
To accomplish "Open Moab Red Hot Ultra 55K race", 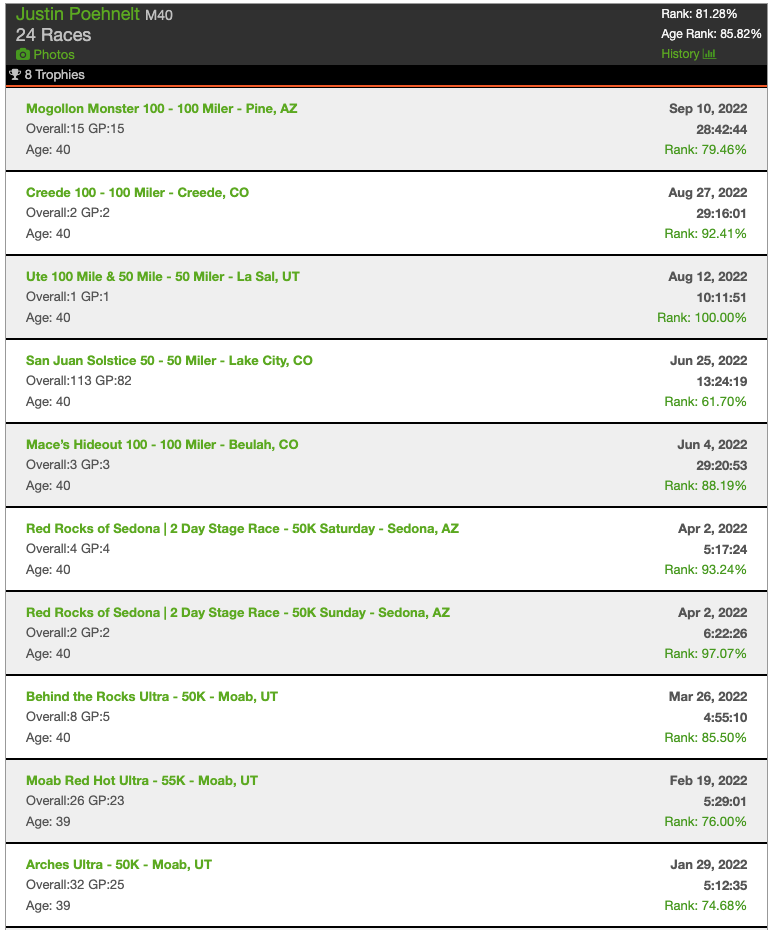I will coord(142,780).
